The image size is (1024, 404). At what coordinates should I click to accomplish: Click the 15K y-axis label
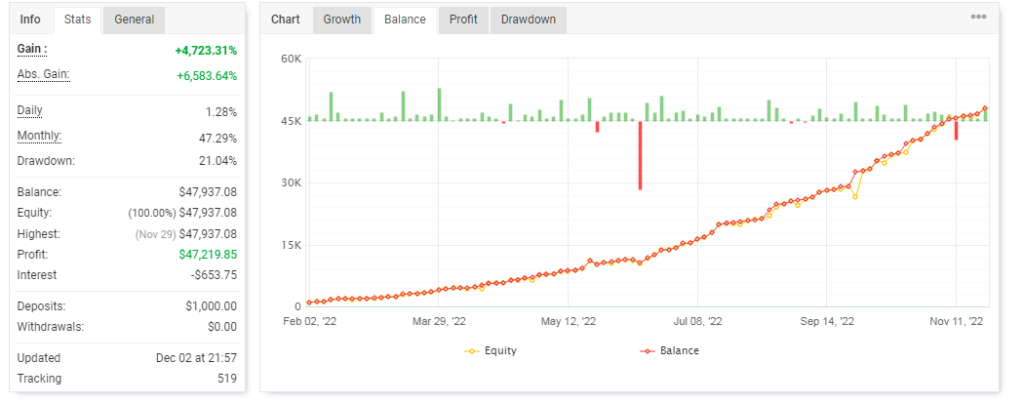point(290,245)
